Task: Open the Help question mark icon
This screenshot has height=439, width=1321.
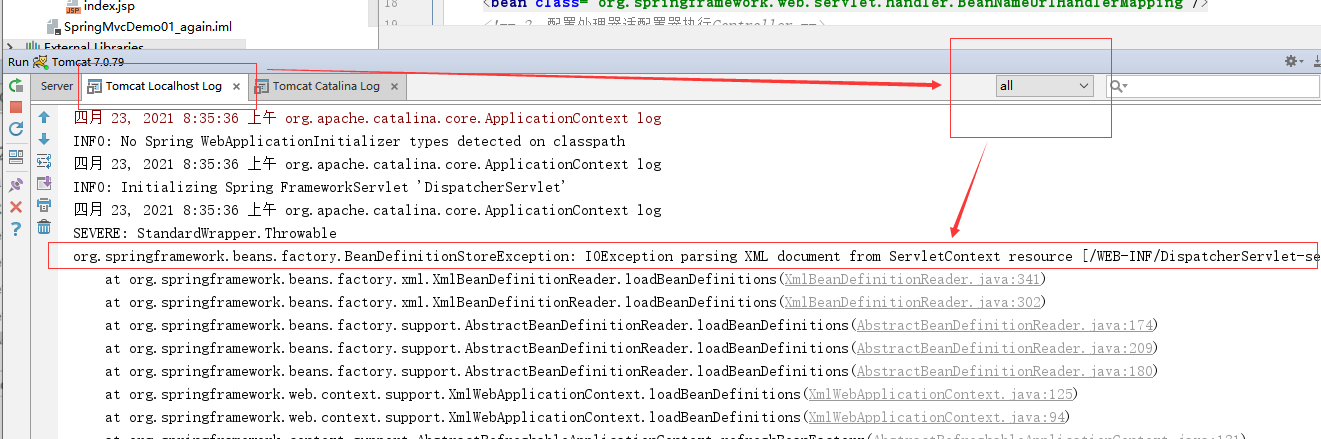Action: pos(16,229)
